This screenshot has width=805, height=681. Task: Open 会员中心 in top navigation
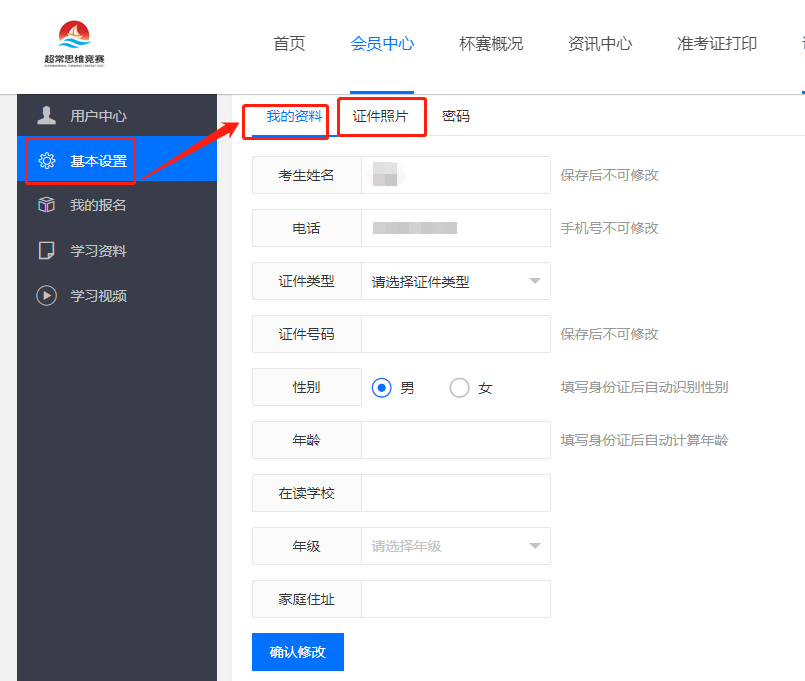382,44
